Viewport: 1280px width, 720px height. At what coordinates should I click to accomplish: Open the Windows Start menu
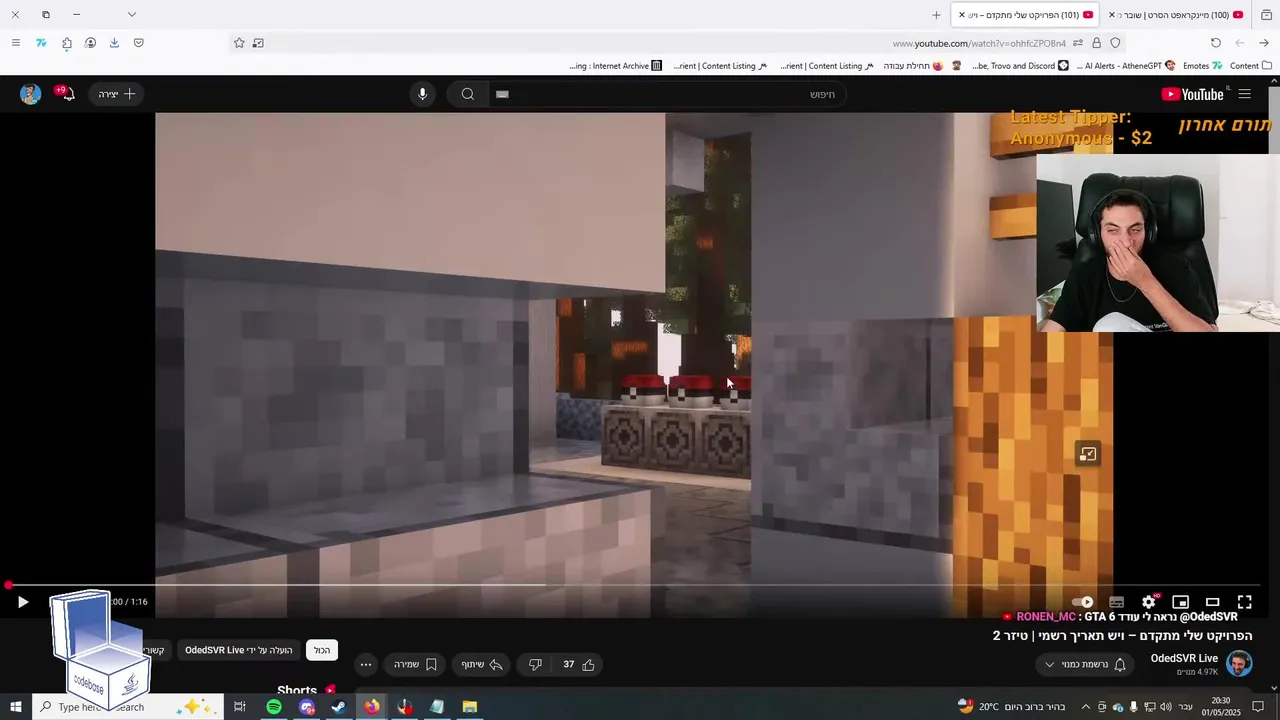[15, 707]
